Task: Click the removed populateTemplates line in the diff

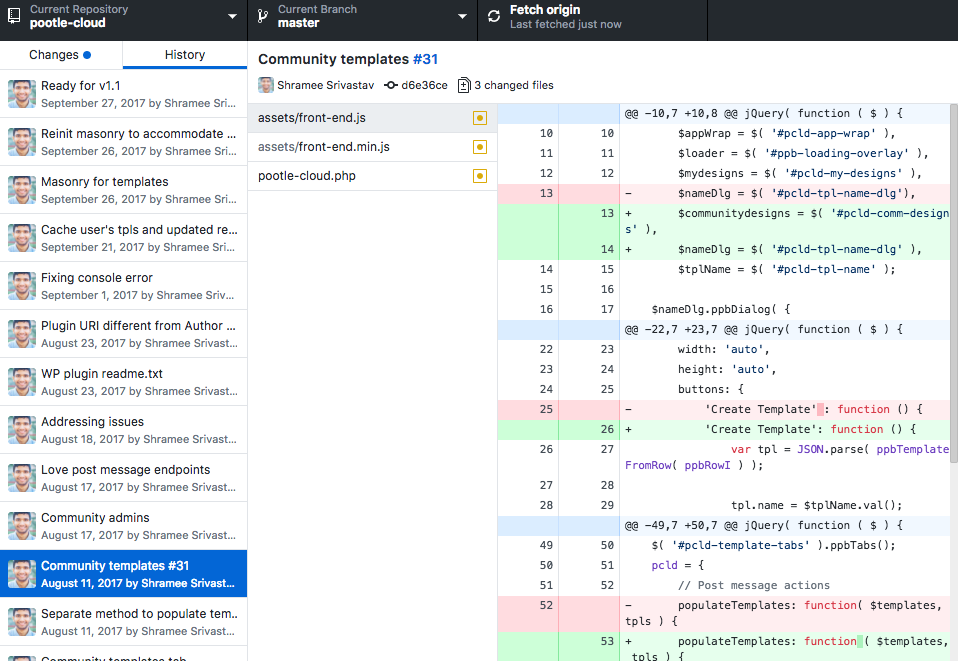Action: point(724,613)
